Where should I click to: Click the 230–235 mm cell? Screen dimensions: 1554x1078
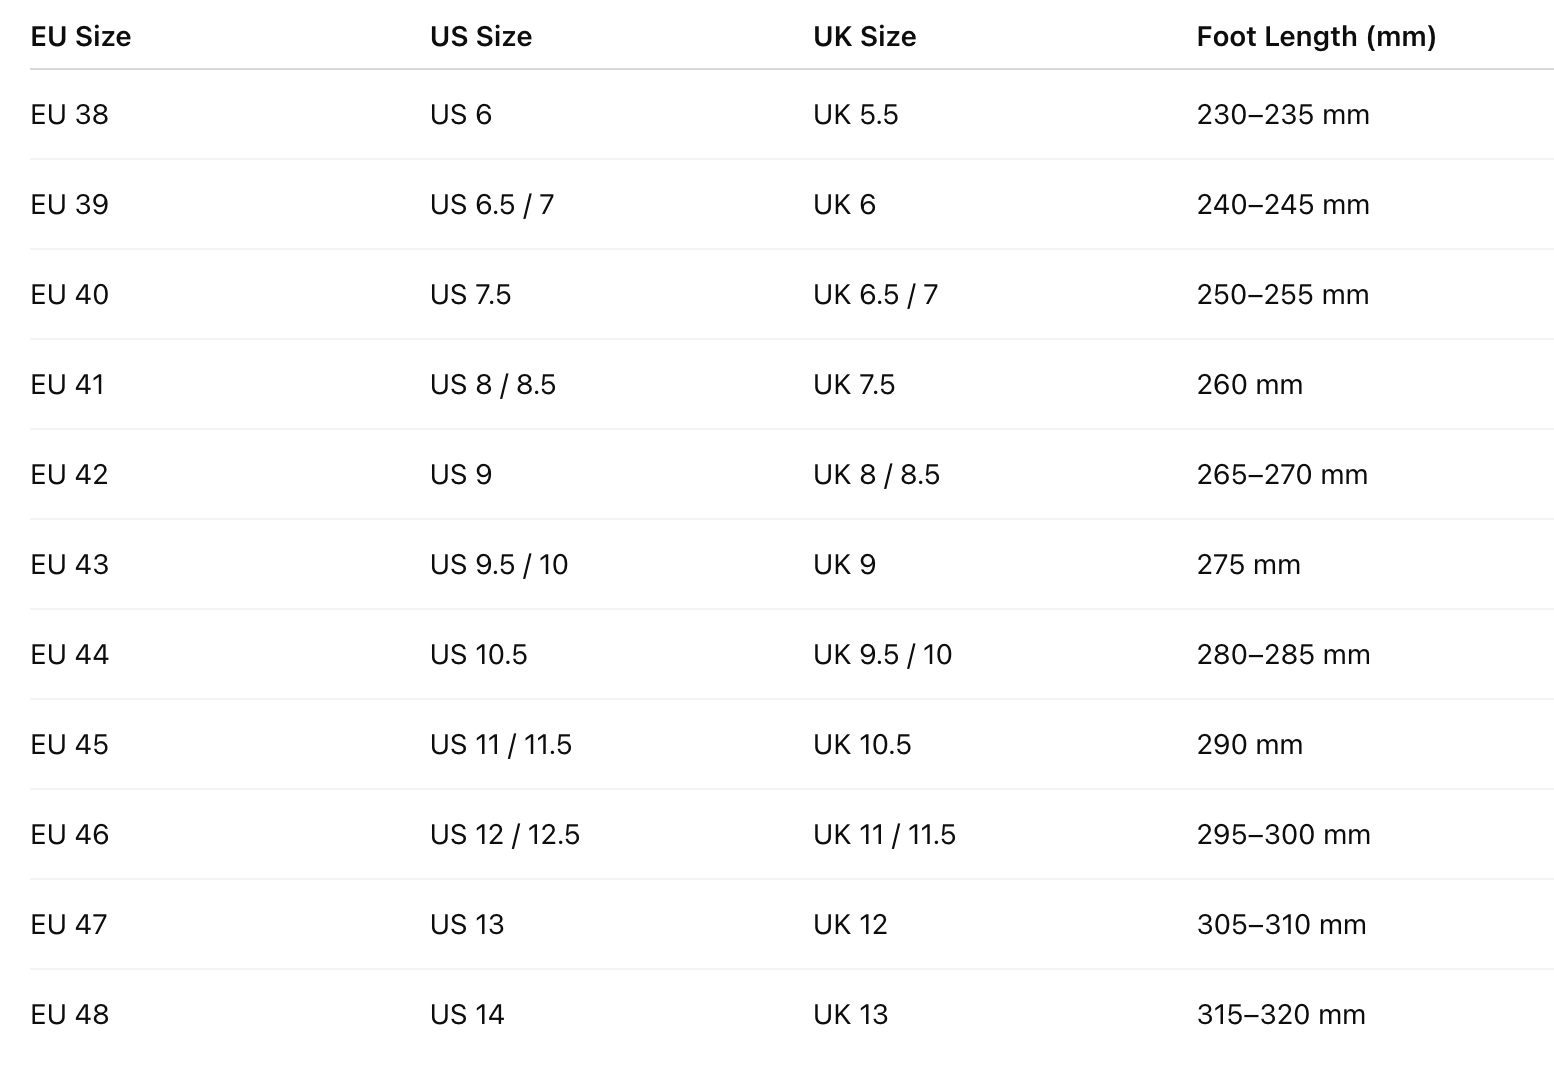coord(1283,115)
